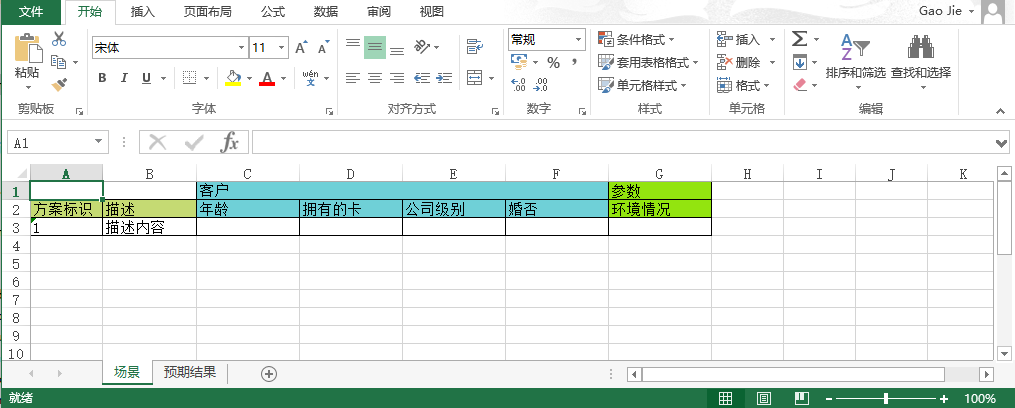The image size is (1015, 408).
Task: Click the yellow fill color swatch
Action: click(232, 78)
